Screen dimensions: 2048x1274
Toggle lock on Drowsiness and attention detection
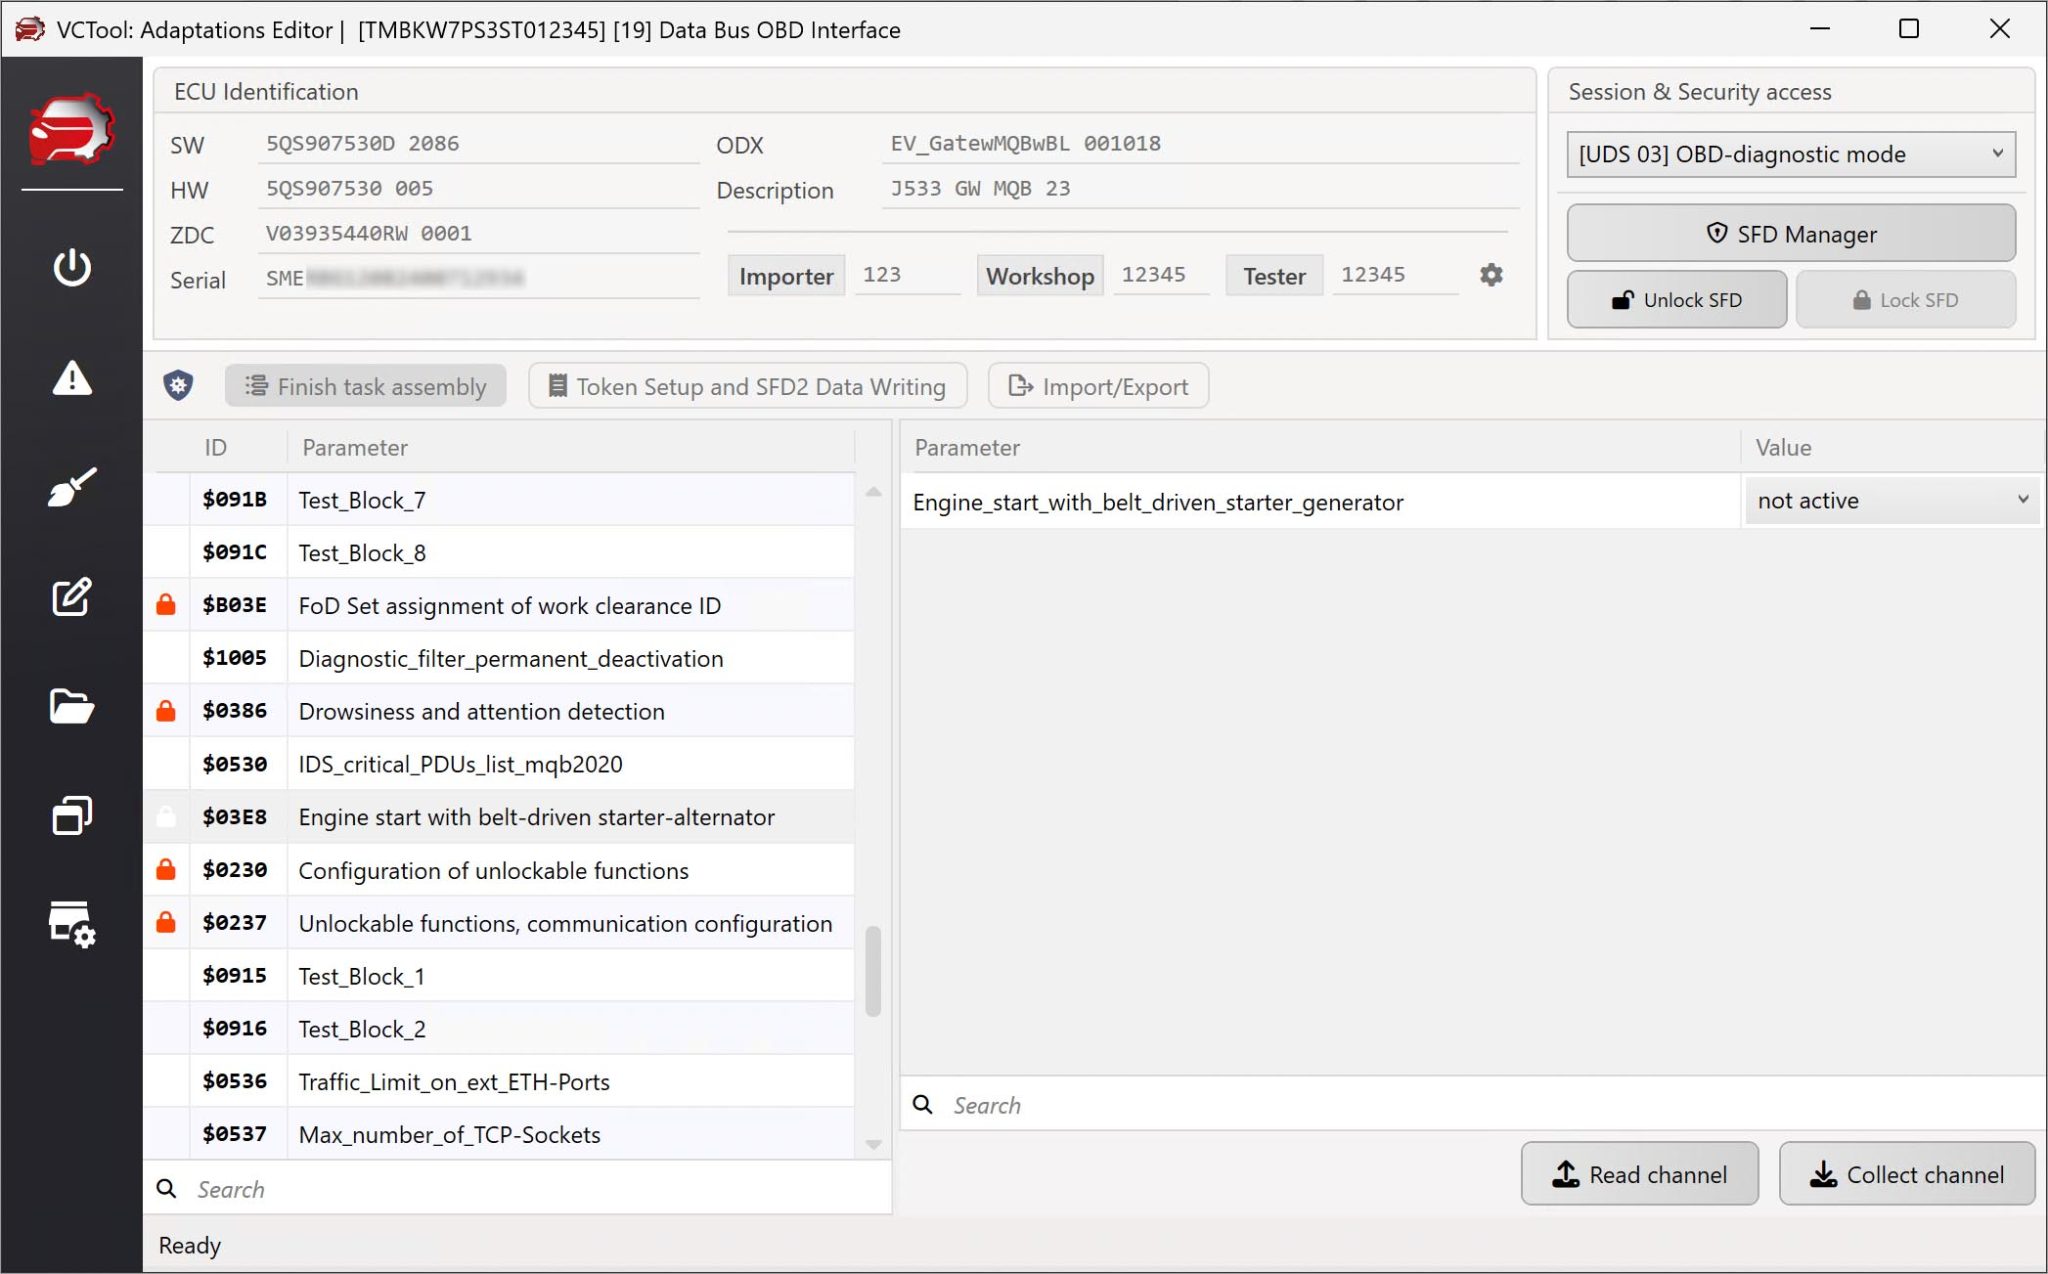click(x=166, y=711)
